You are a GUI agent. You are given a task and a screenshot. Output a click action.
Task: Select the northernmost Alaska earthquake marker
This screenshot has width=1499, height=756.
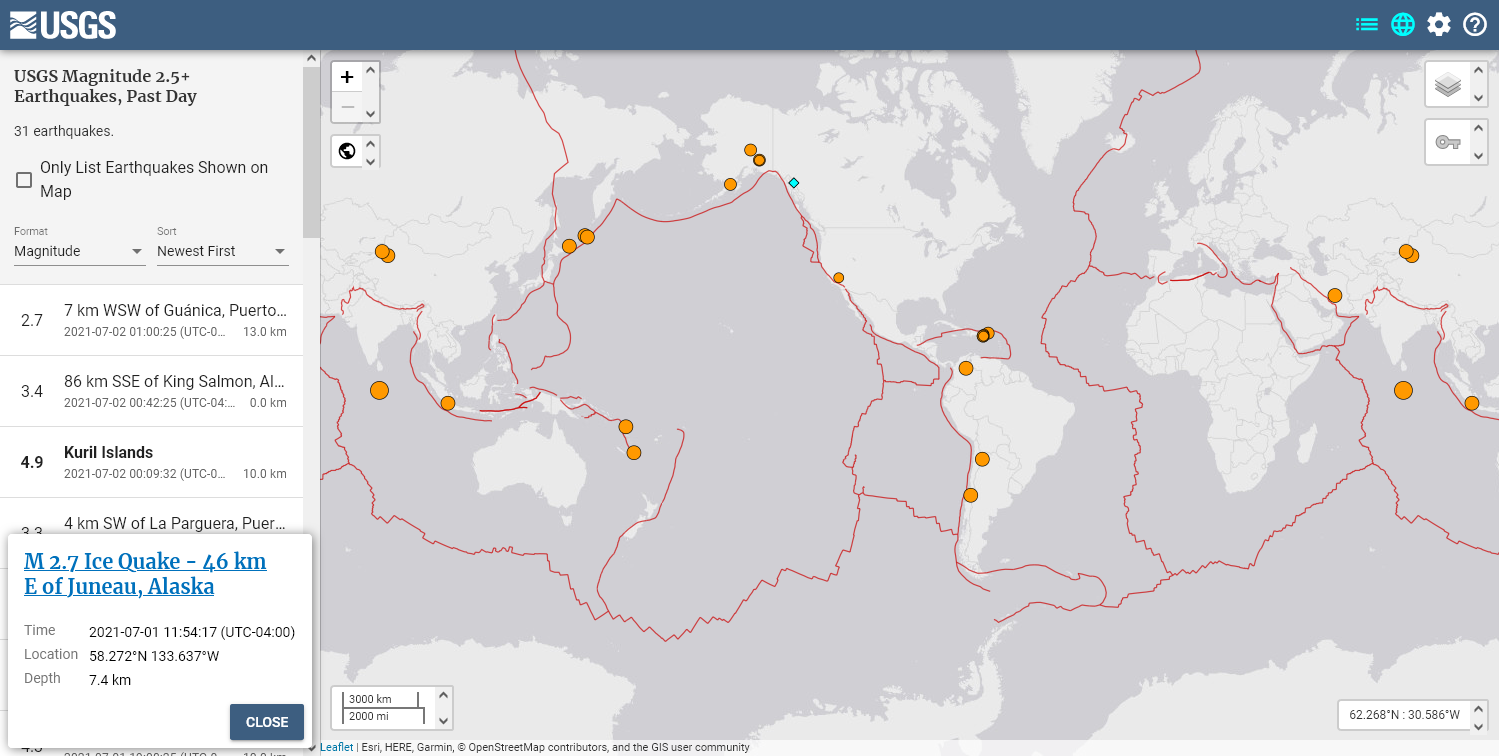click(x=750, y=150)
